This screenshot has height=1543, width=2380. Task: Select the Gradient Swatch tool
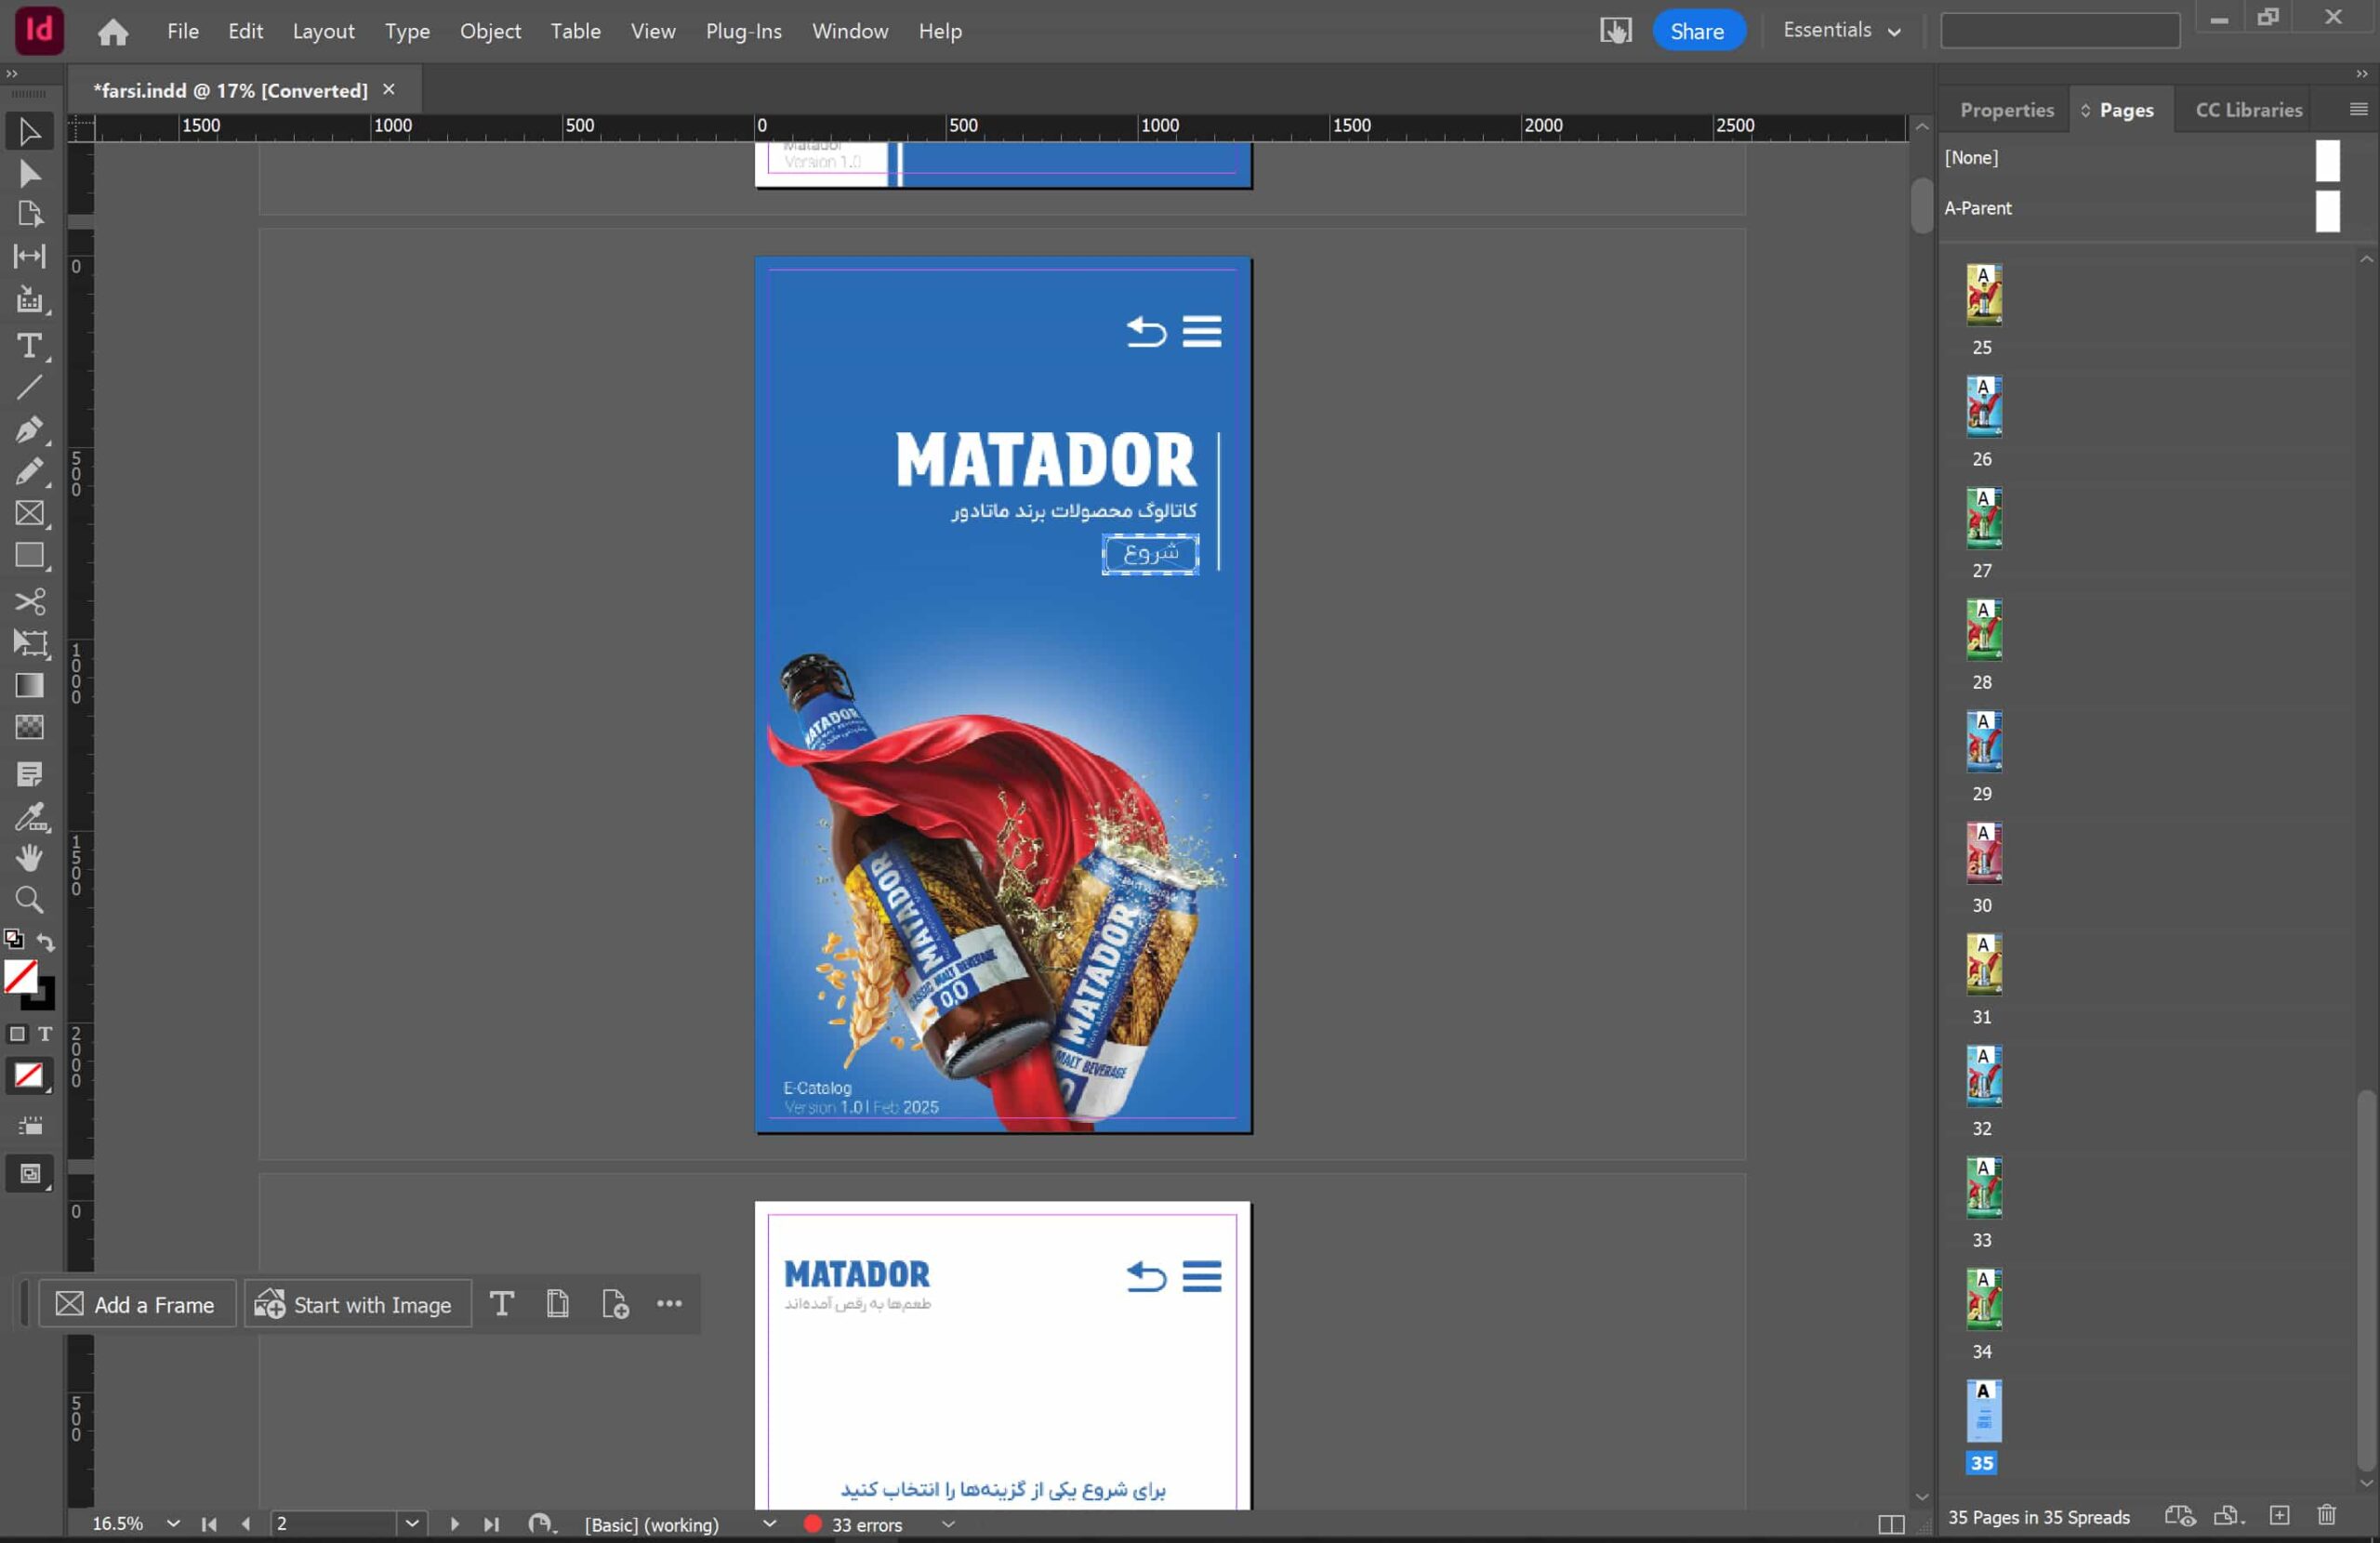tap(29, 685)
